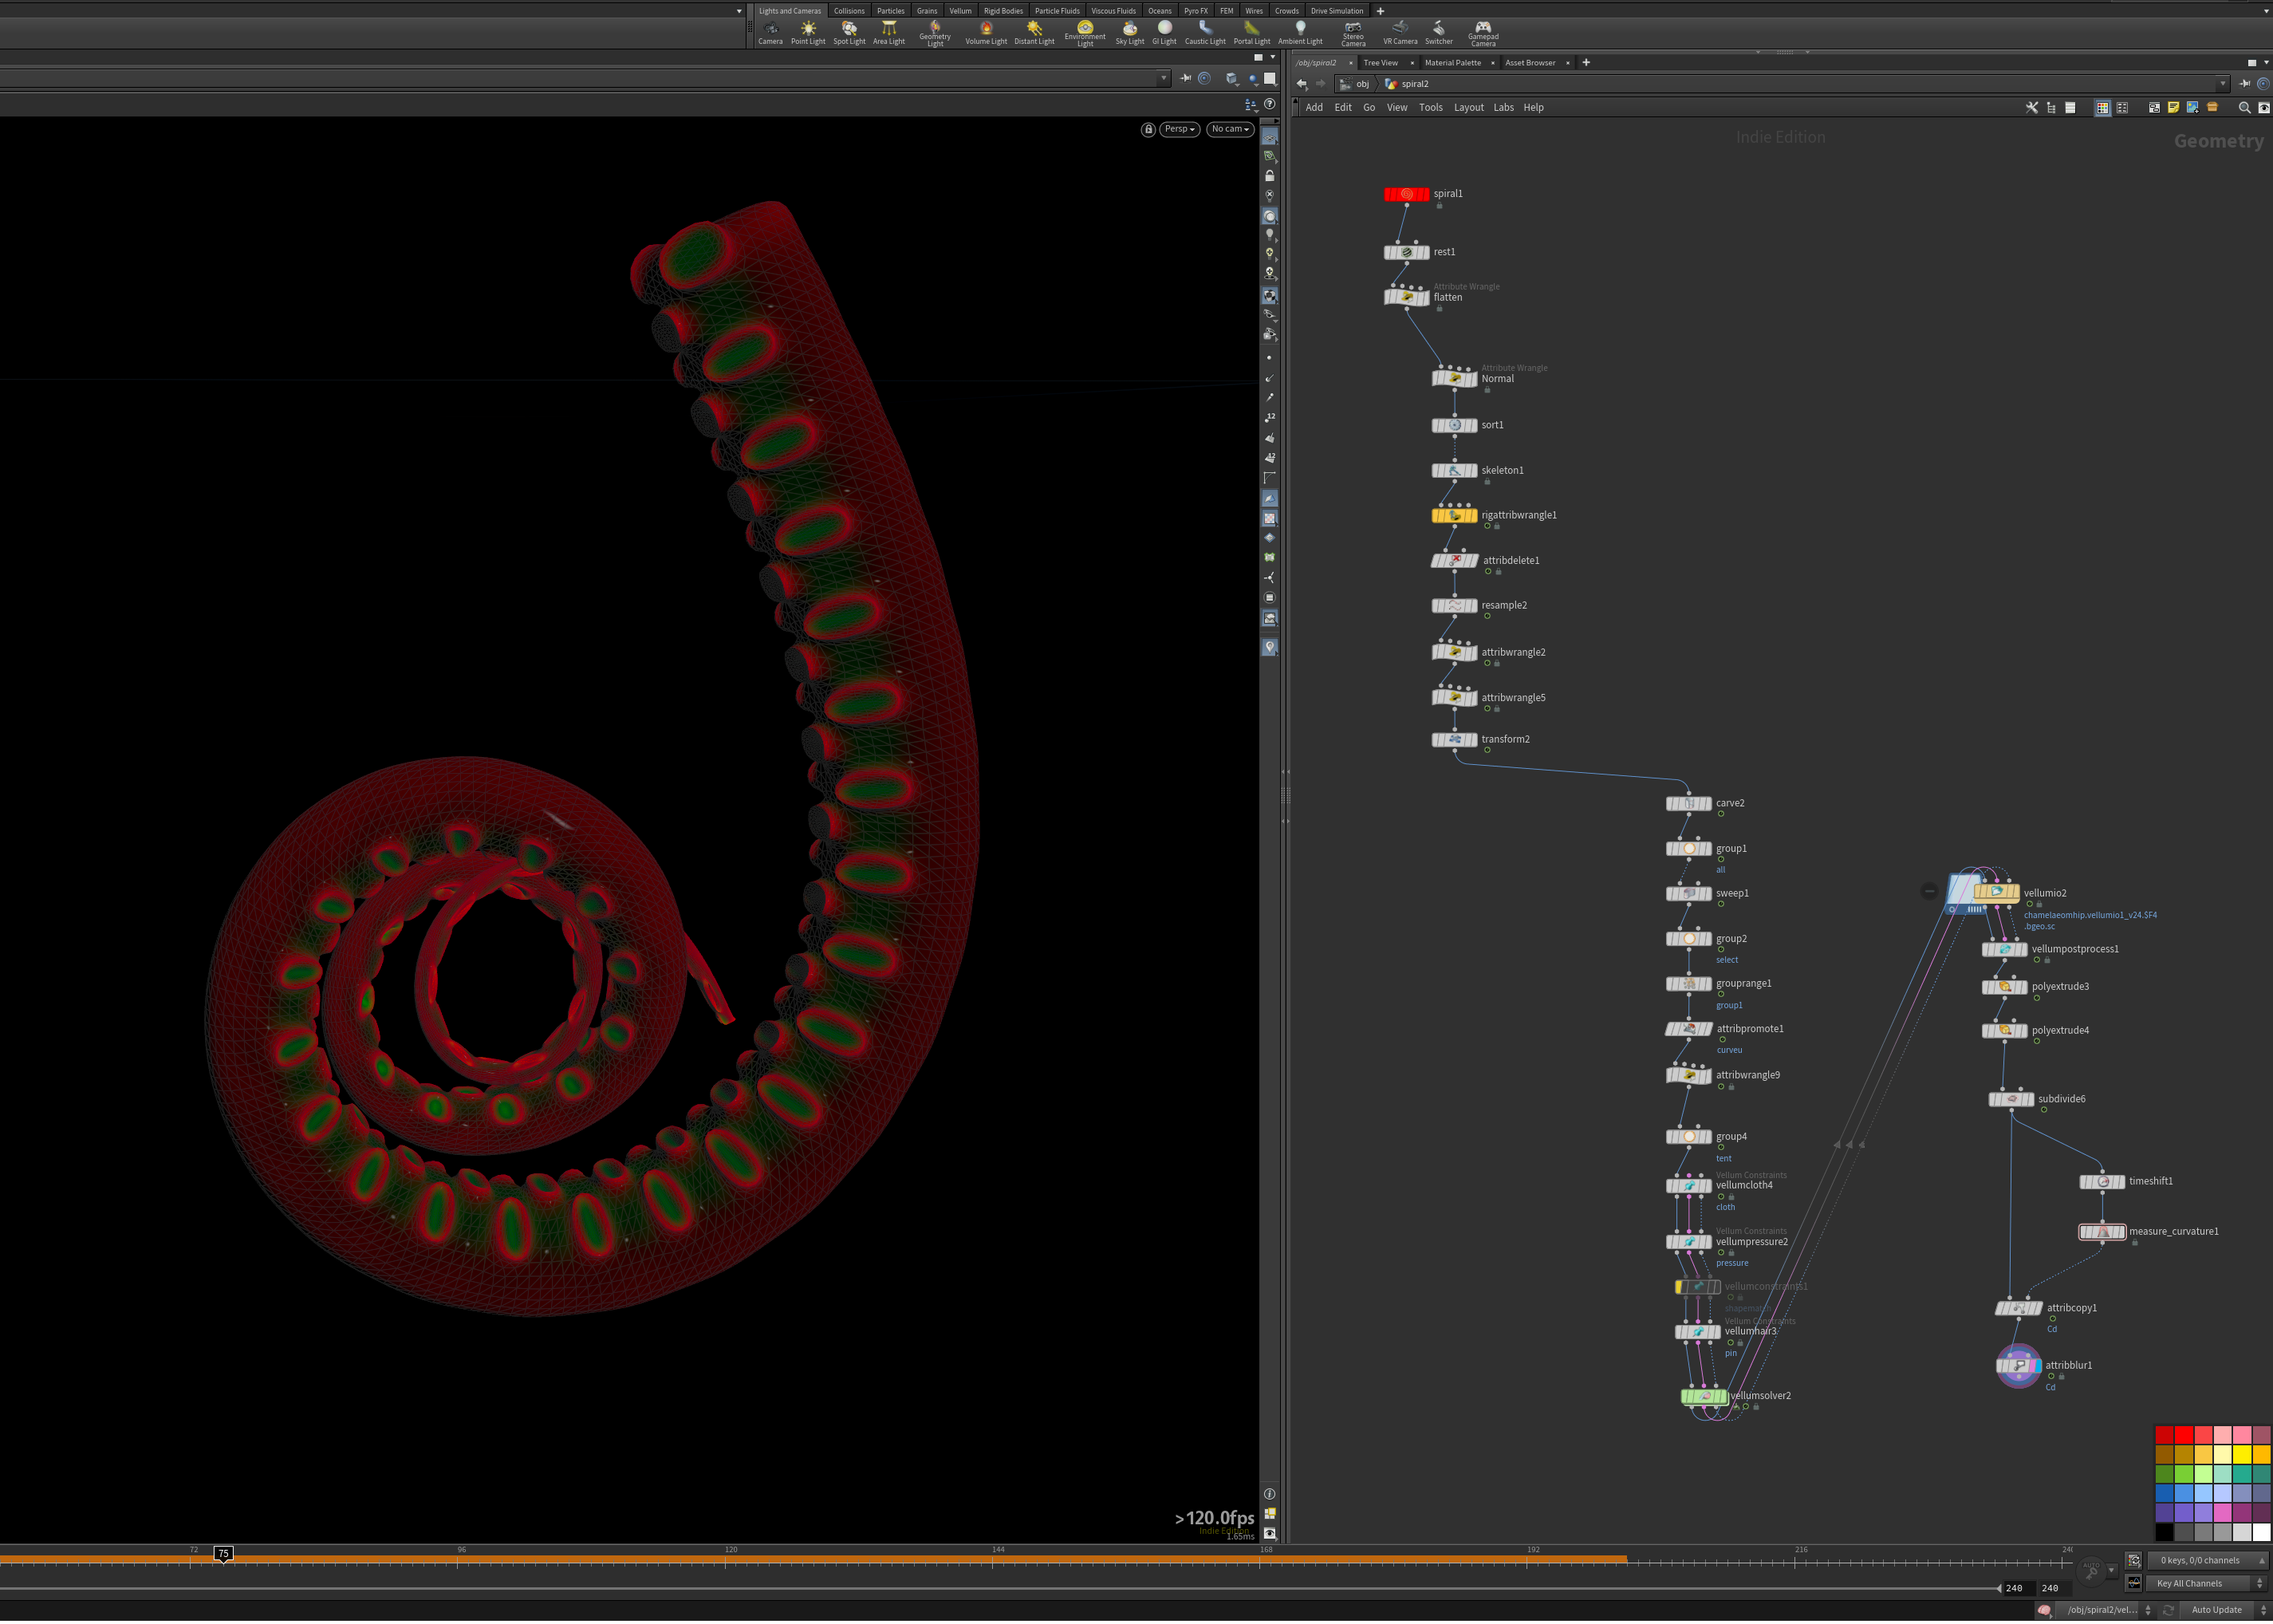Add a new shelf tab with plus

pos(1380,11)
